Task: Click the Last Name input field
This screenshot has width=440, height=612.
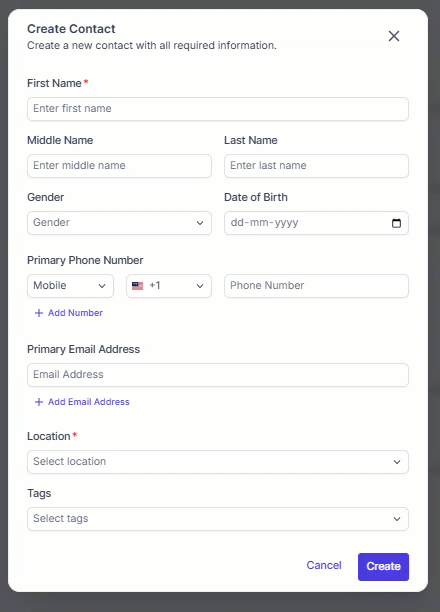Action: (x=316, y=166)
